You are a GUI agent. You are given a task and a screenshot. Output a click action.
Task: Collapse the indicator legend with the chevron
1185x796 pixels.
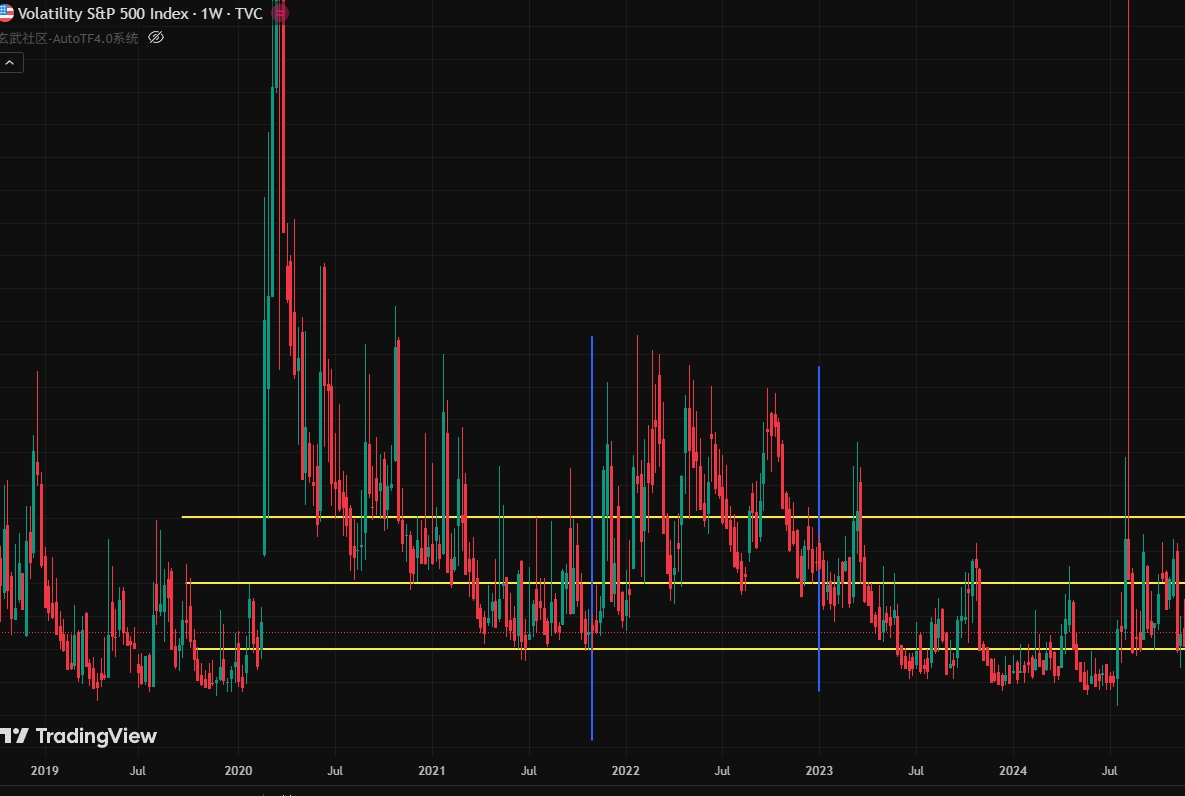point(10,63)
